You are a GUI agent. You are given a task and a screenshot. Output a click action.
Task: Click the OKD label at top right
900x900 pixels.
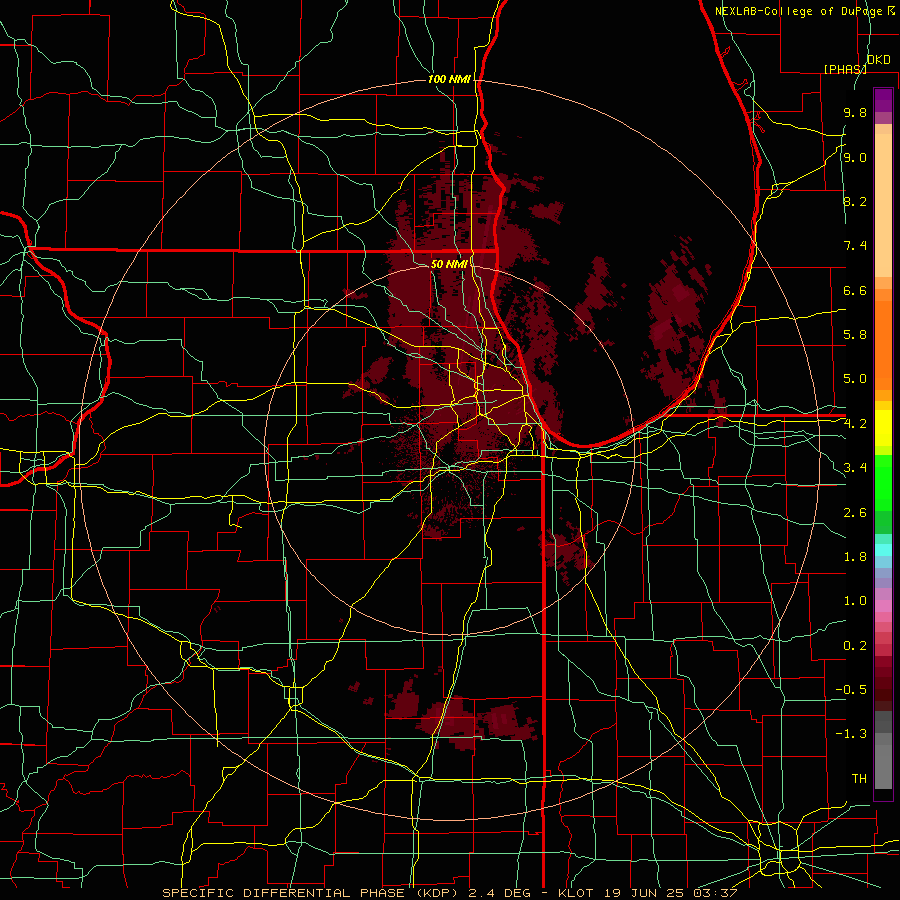(x=878, y=59)
